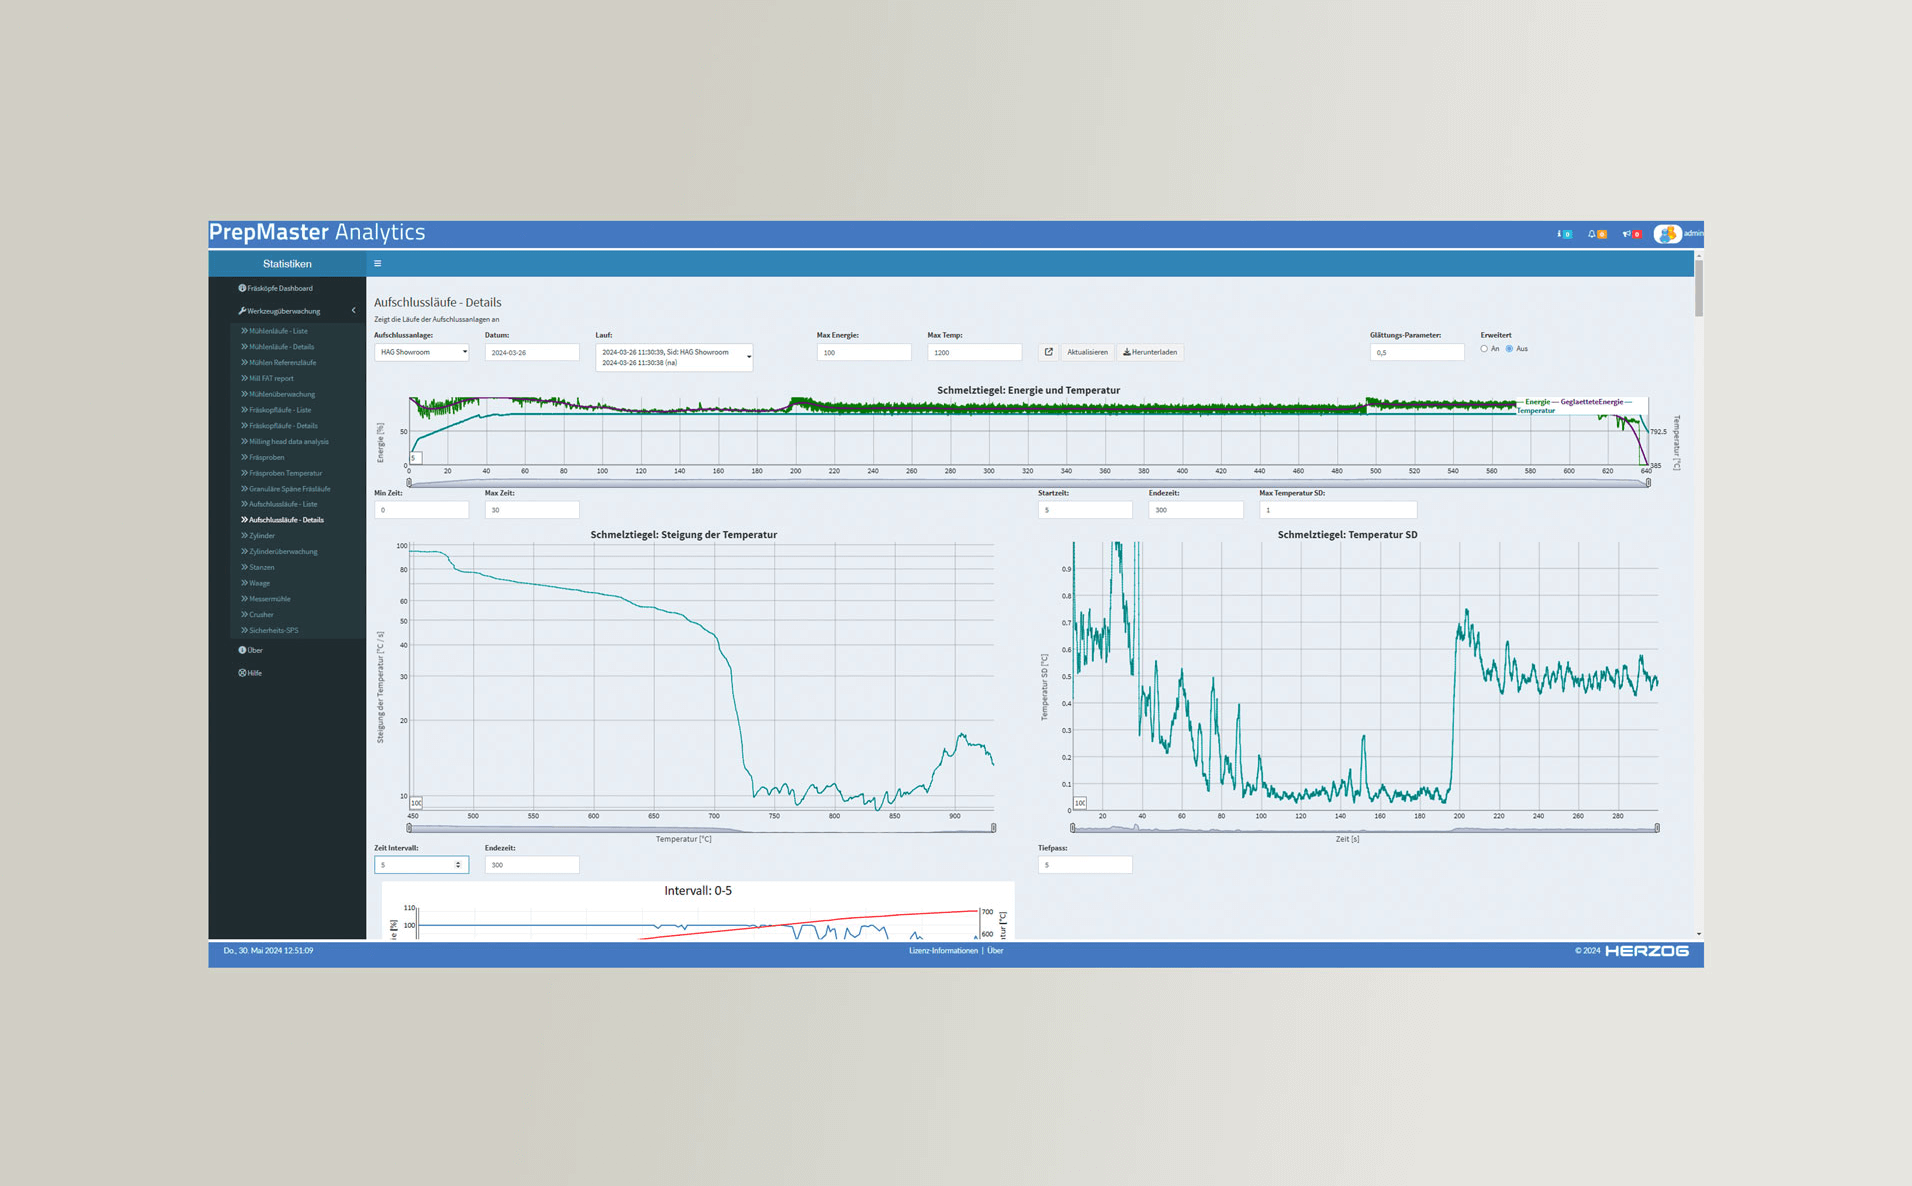Open the info notifications icon

tap(1564, 234)
